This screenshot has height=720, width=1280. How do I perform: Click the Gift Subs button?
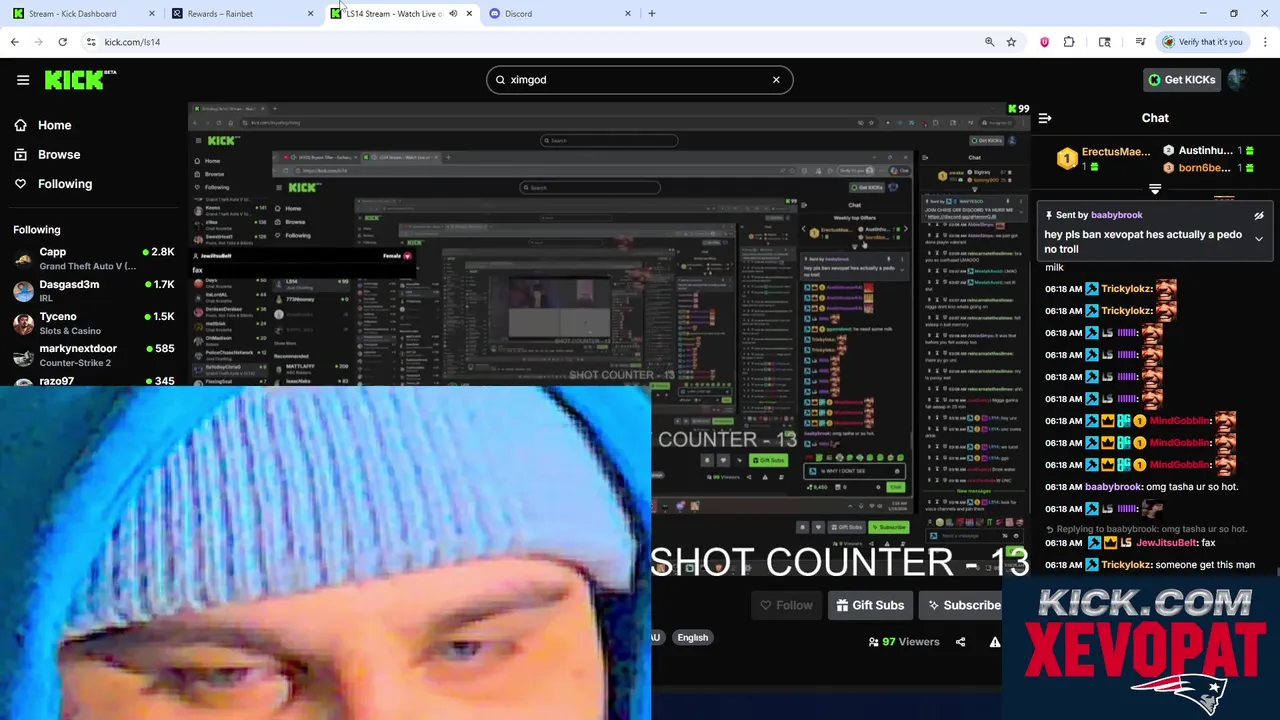tap(870, 605)
